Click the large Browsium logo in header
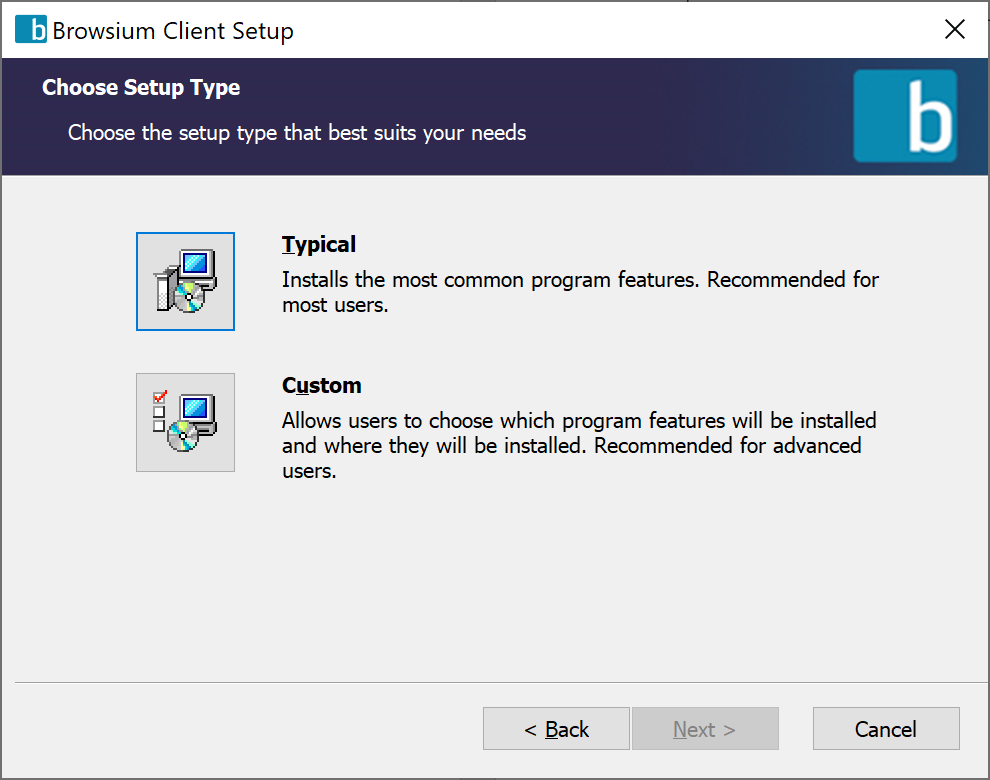990x780 pixels. pyautogui.click(x=905, y=116)
